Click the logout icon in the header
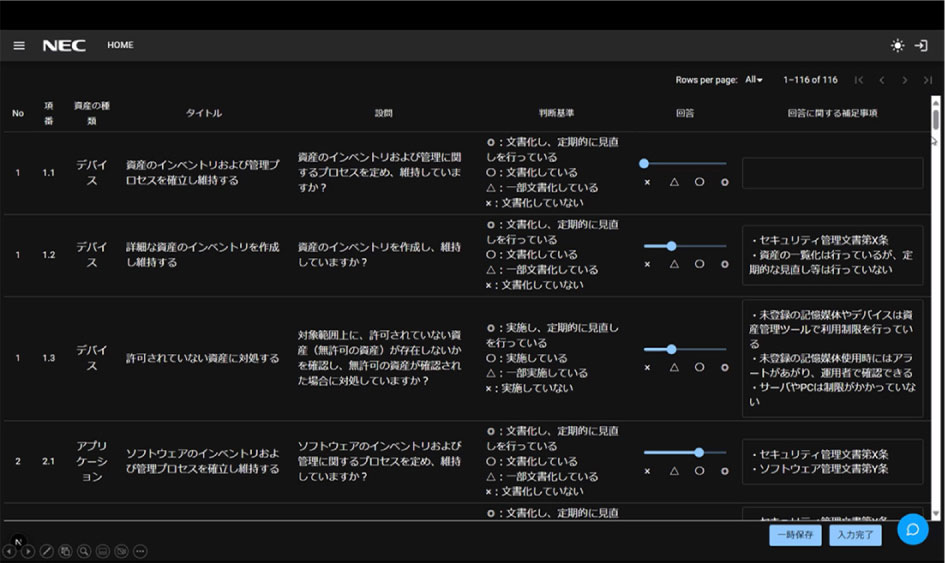 click(x=922, y=45)
